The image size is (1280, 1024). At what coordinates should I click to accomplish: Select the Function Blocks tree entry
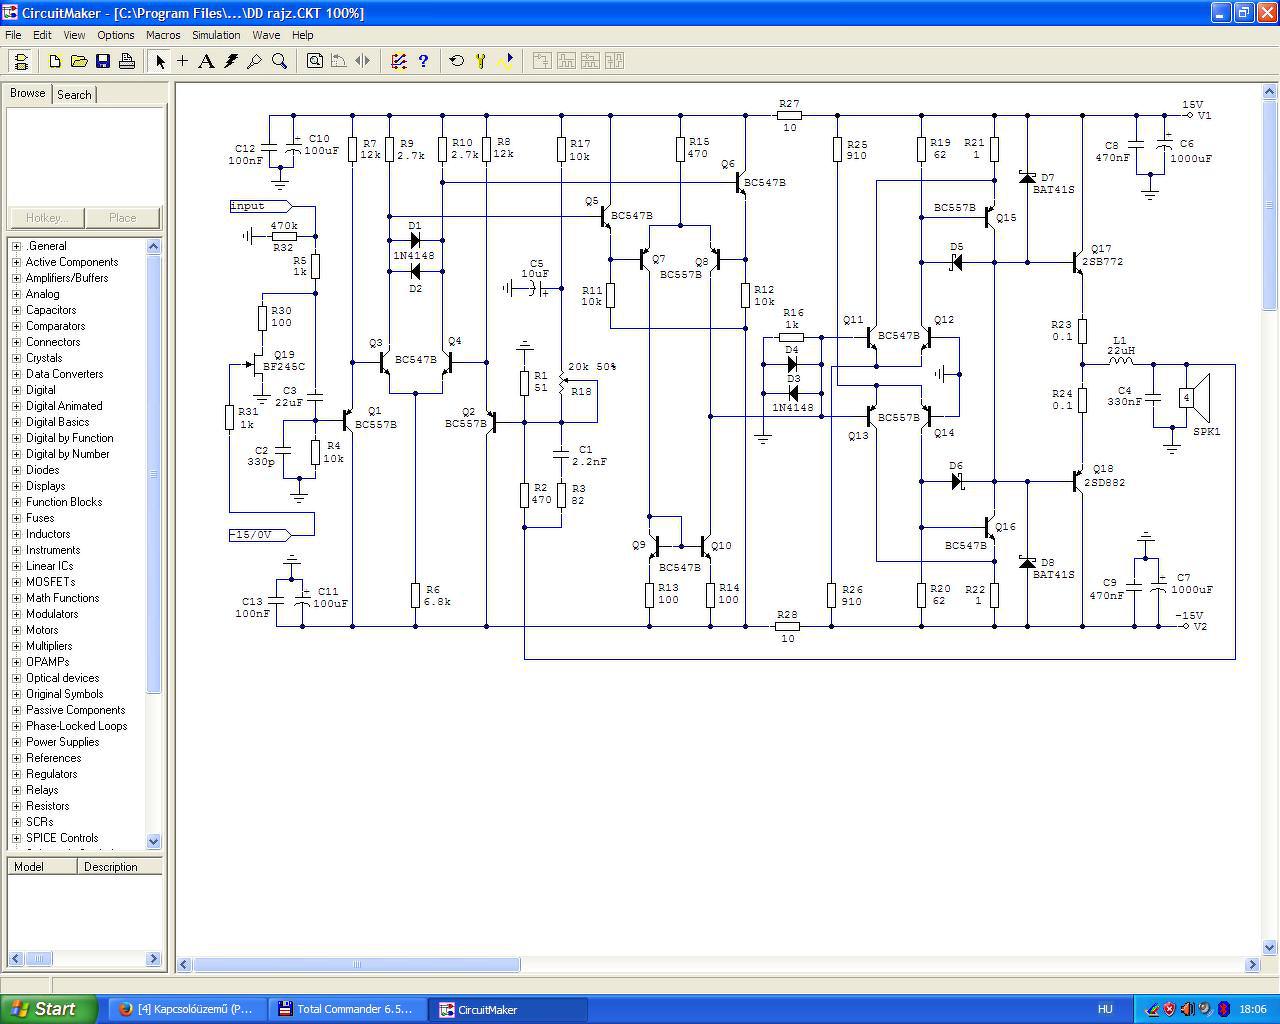coord(64,502)
